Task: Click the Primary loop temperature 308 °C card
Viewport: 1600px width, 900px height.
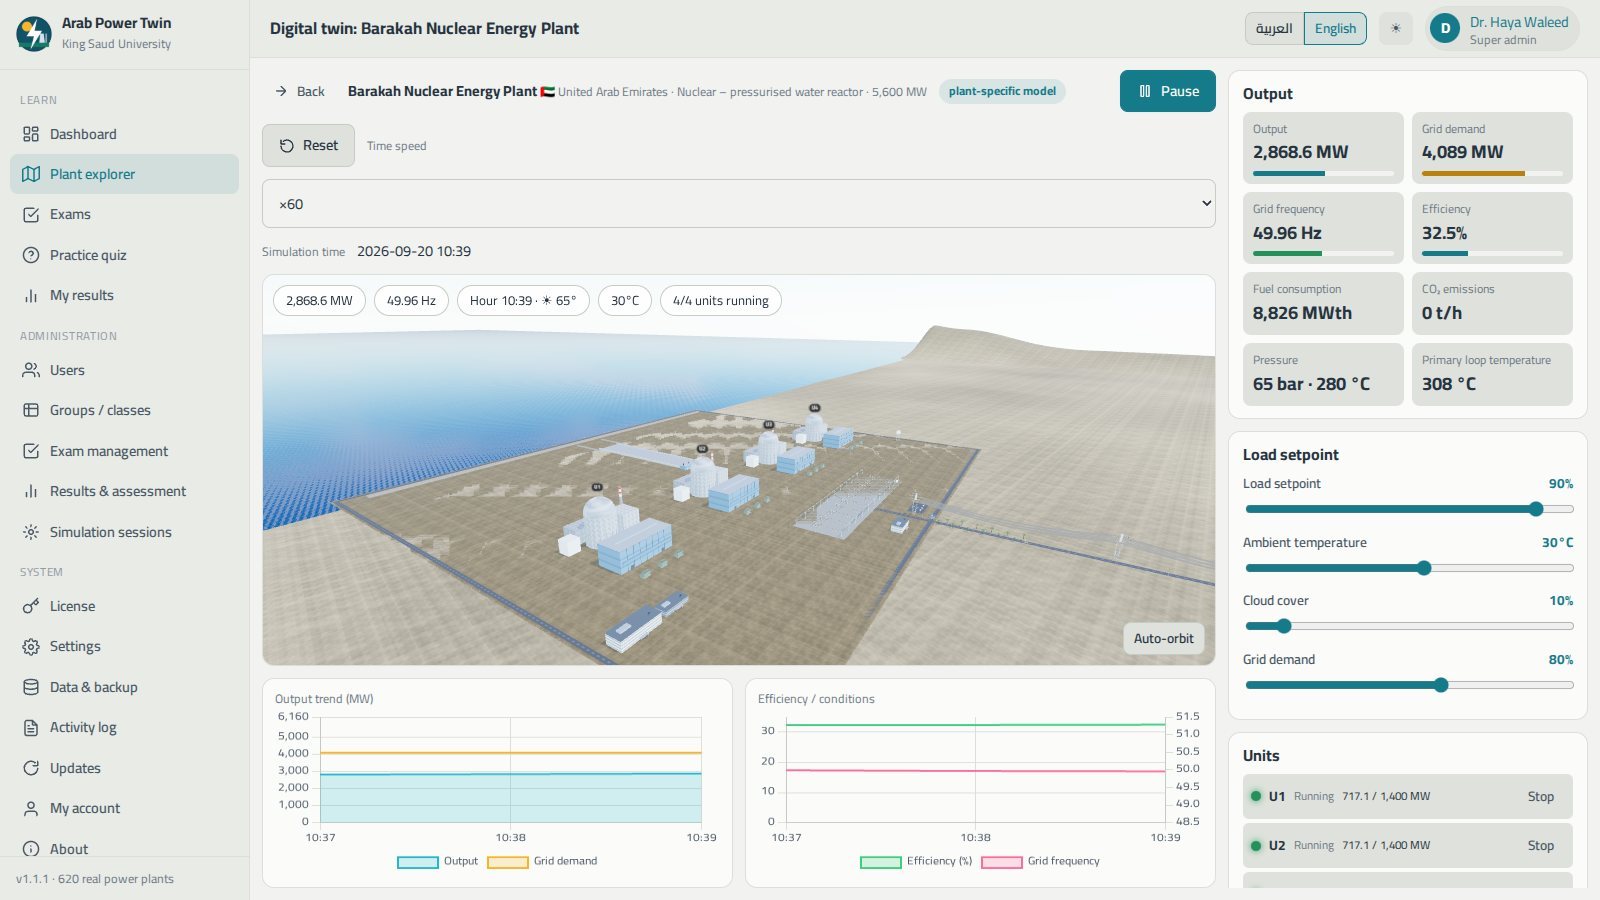Action: [x=1492, y=374]
